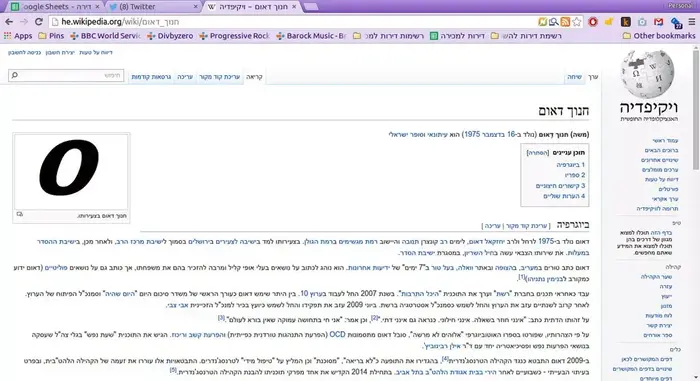Open the BBC World Service bookmark

click(105, 36)
